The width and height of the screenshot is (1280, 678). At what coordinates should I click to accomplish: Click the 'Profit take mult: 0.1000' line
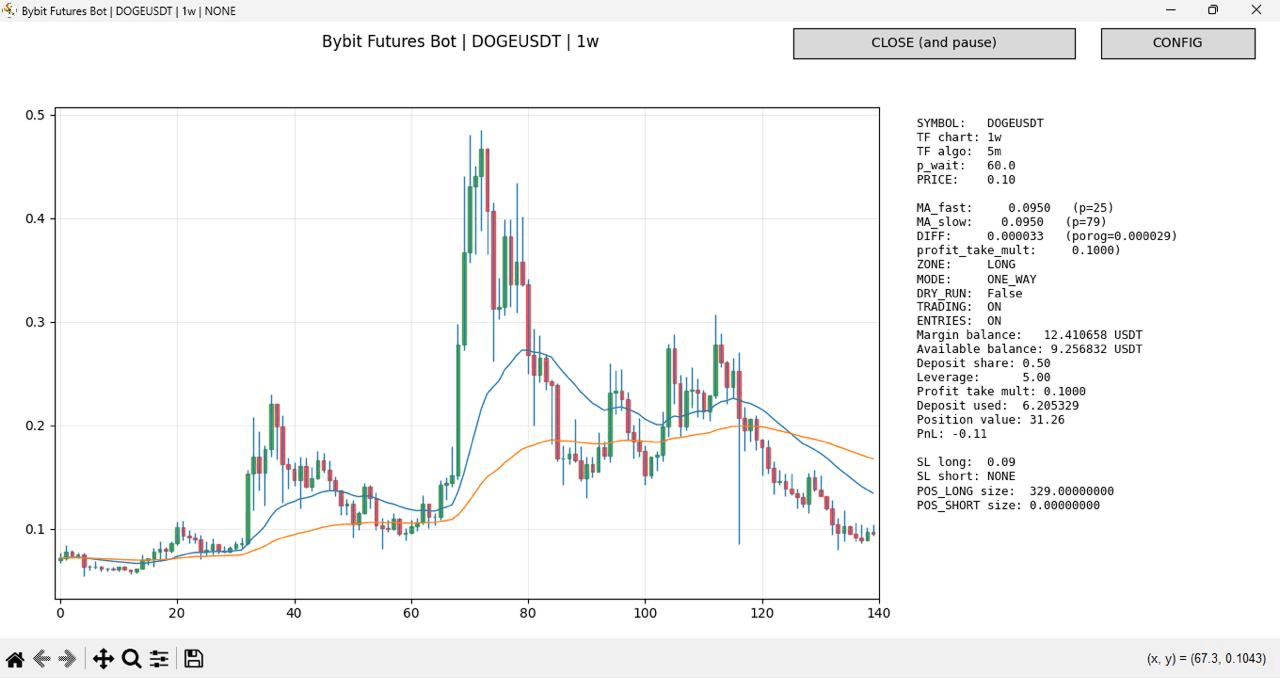tap(1001, 391)
